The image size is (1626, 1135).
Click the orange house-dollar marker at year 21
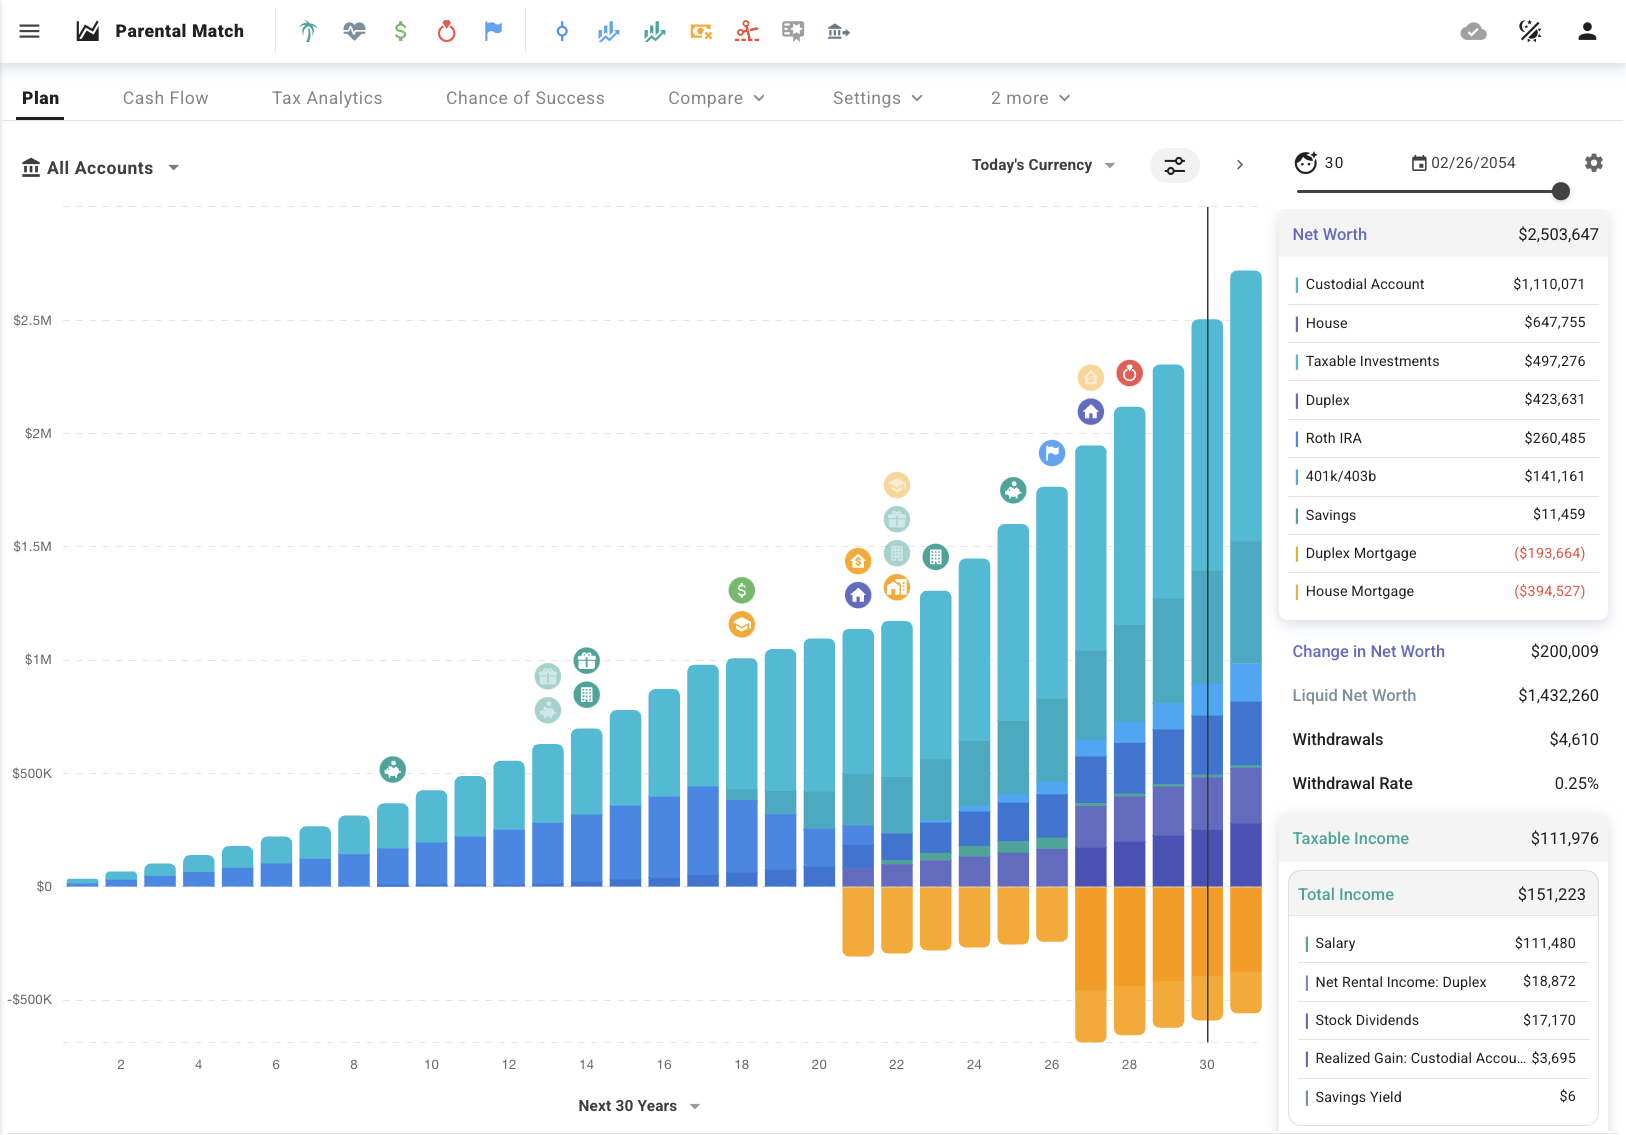[x=858, y=560]
